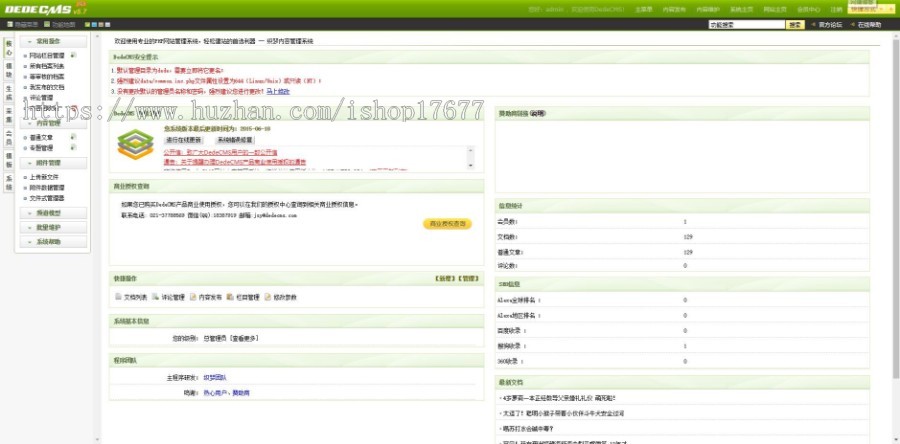Click the 隐藏菜单 hide-menu icon
Viewport: 900px width, 444px height.
coord(10,25)
